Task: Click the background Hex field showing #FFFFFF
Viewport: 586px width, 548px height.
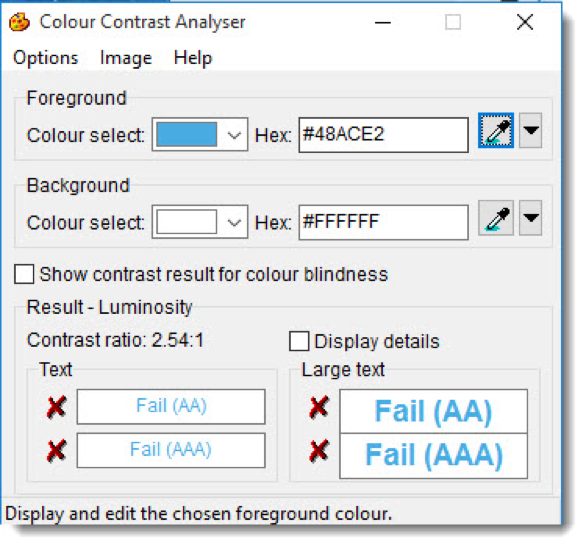Action: [383, 222]
